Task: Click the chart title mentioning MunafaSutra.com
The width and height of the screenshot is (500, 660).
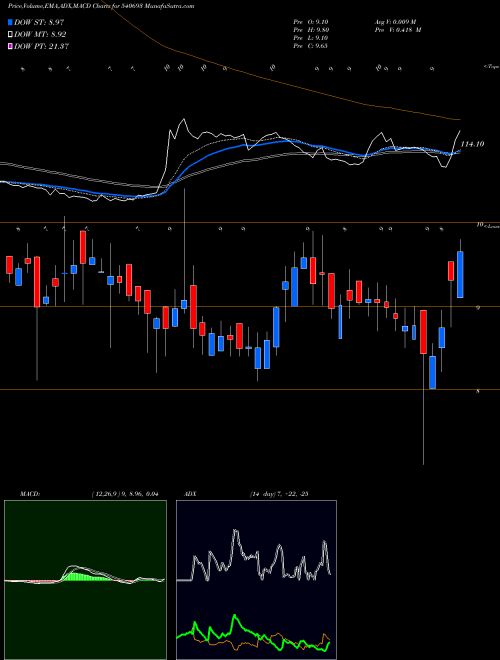Action: [x=101, y=7]
